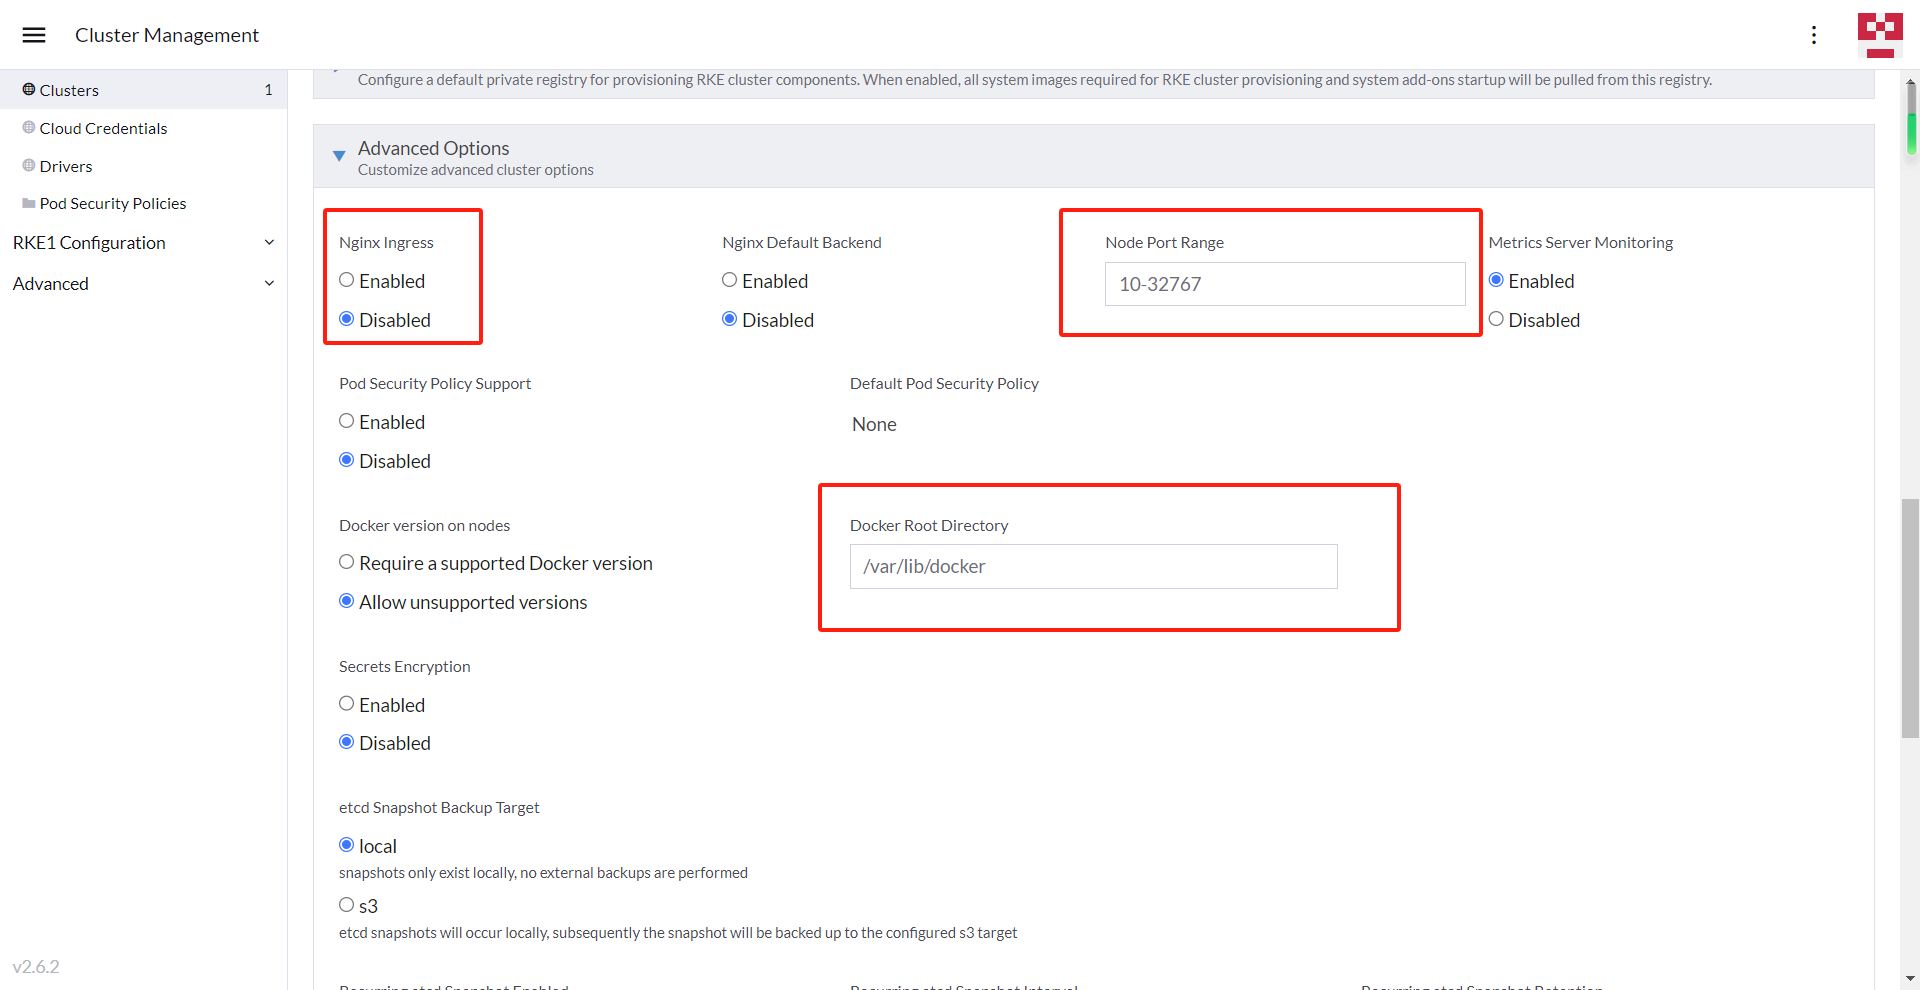Choose s3 etcd snapshot backup target
Screen dimensions: 1920x990
click(x=347, y=905)
